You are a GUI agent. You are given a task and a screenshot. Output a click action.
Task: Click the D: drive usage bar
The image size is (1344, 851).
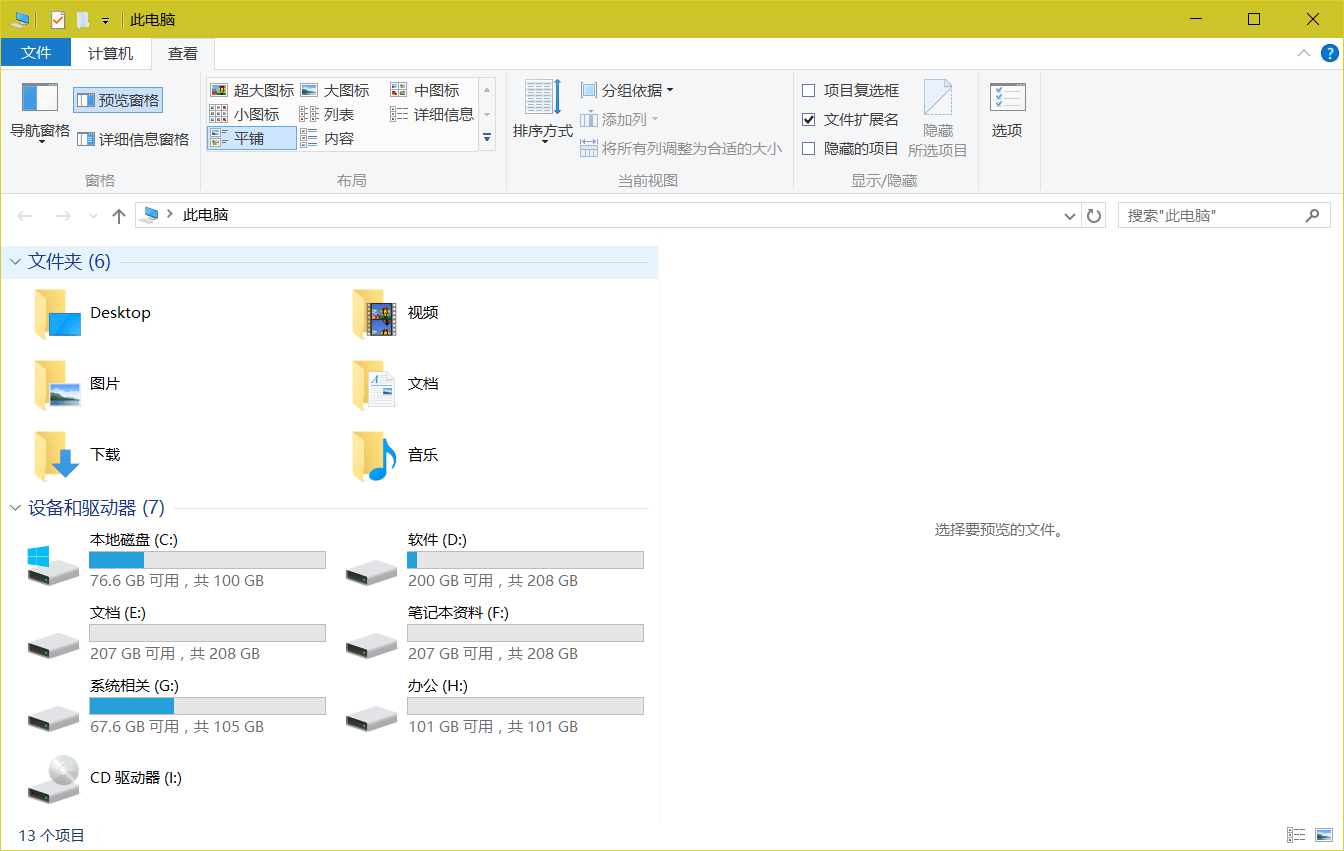tap(525, 560)
